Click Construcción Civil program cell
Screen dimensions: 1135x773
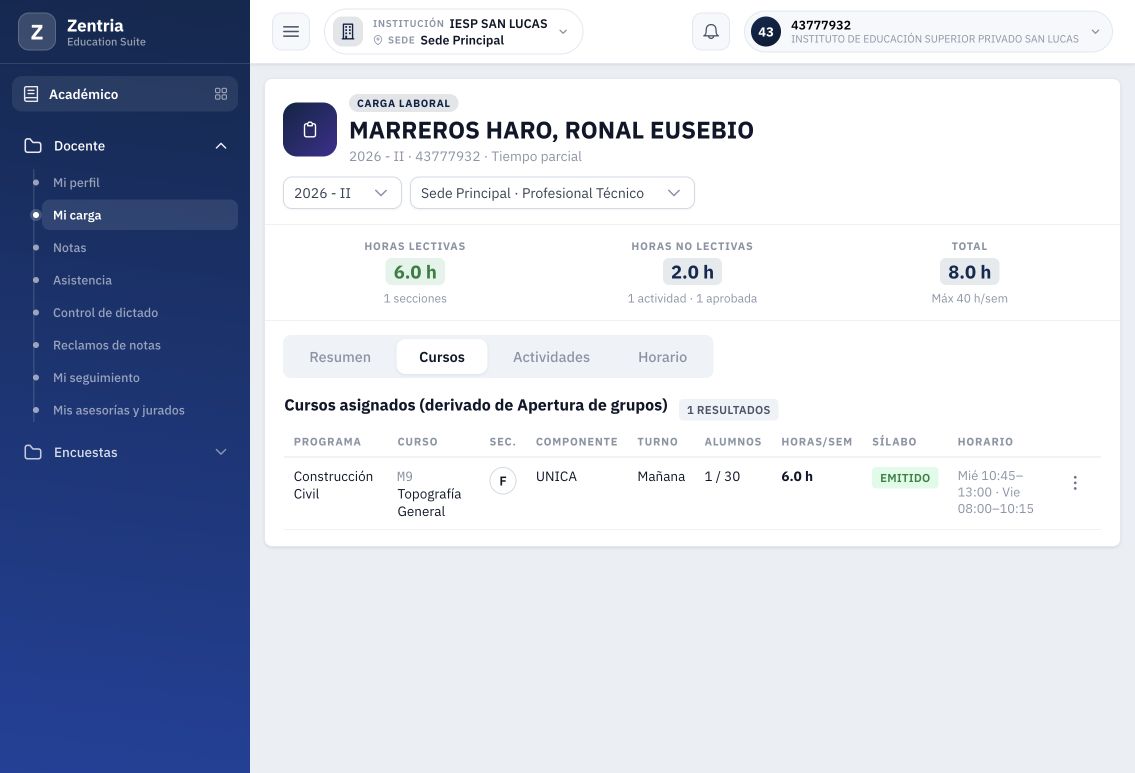coord(333,485)
